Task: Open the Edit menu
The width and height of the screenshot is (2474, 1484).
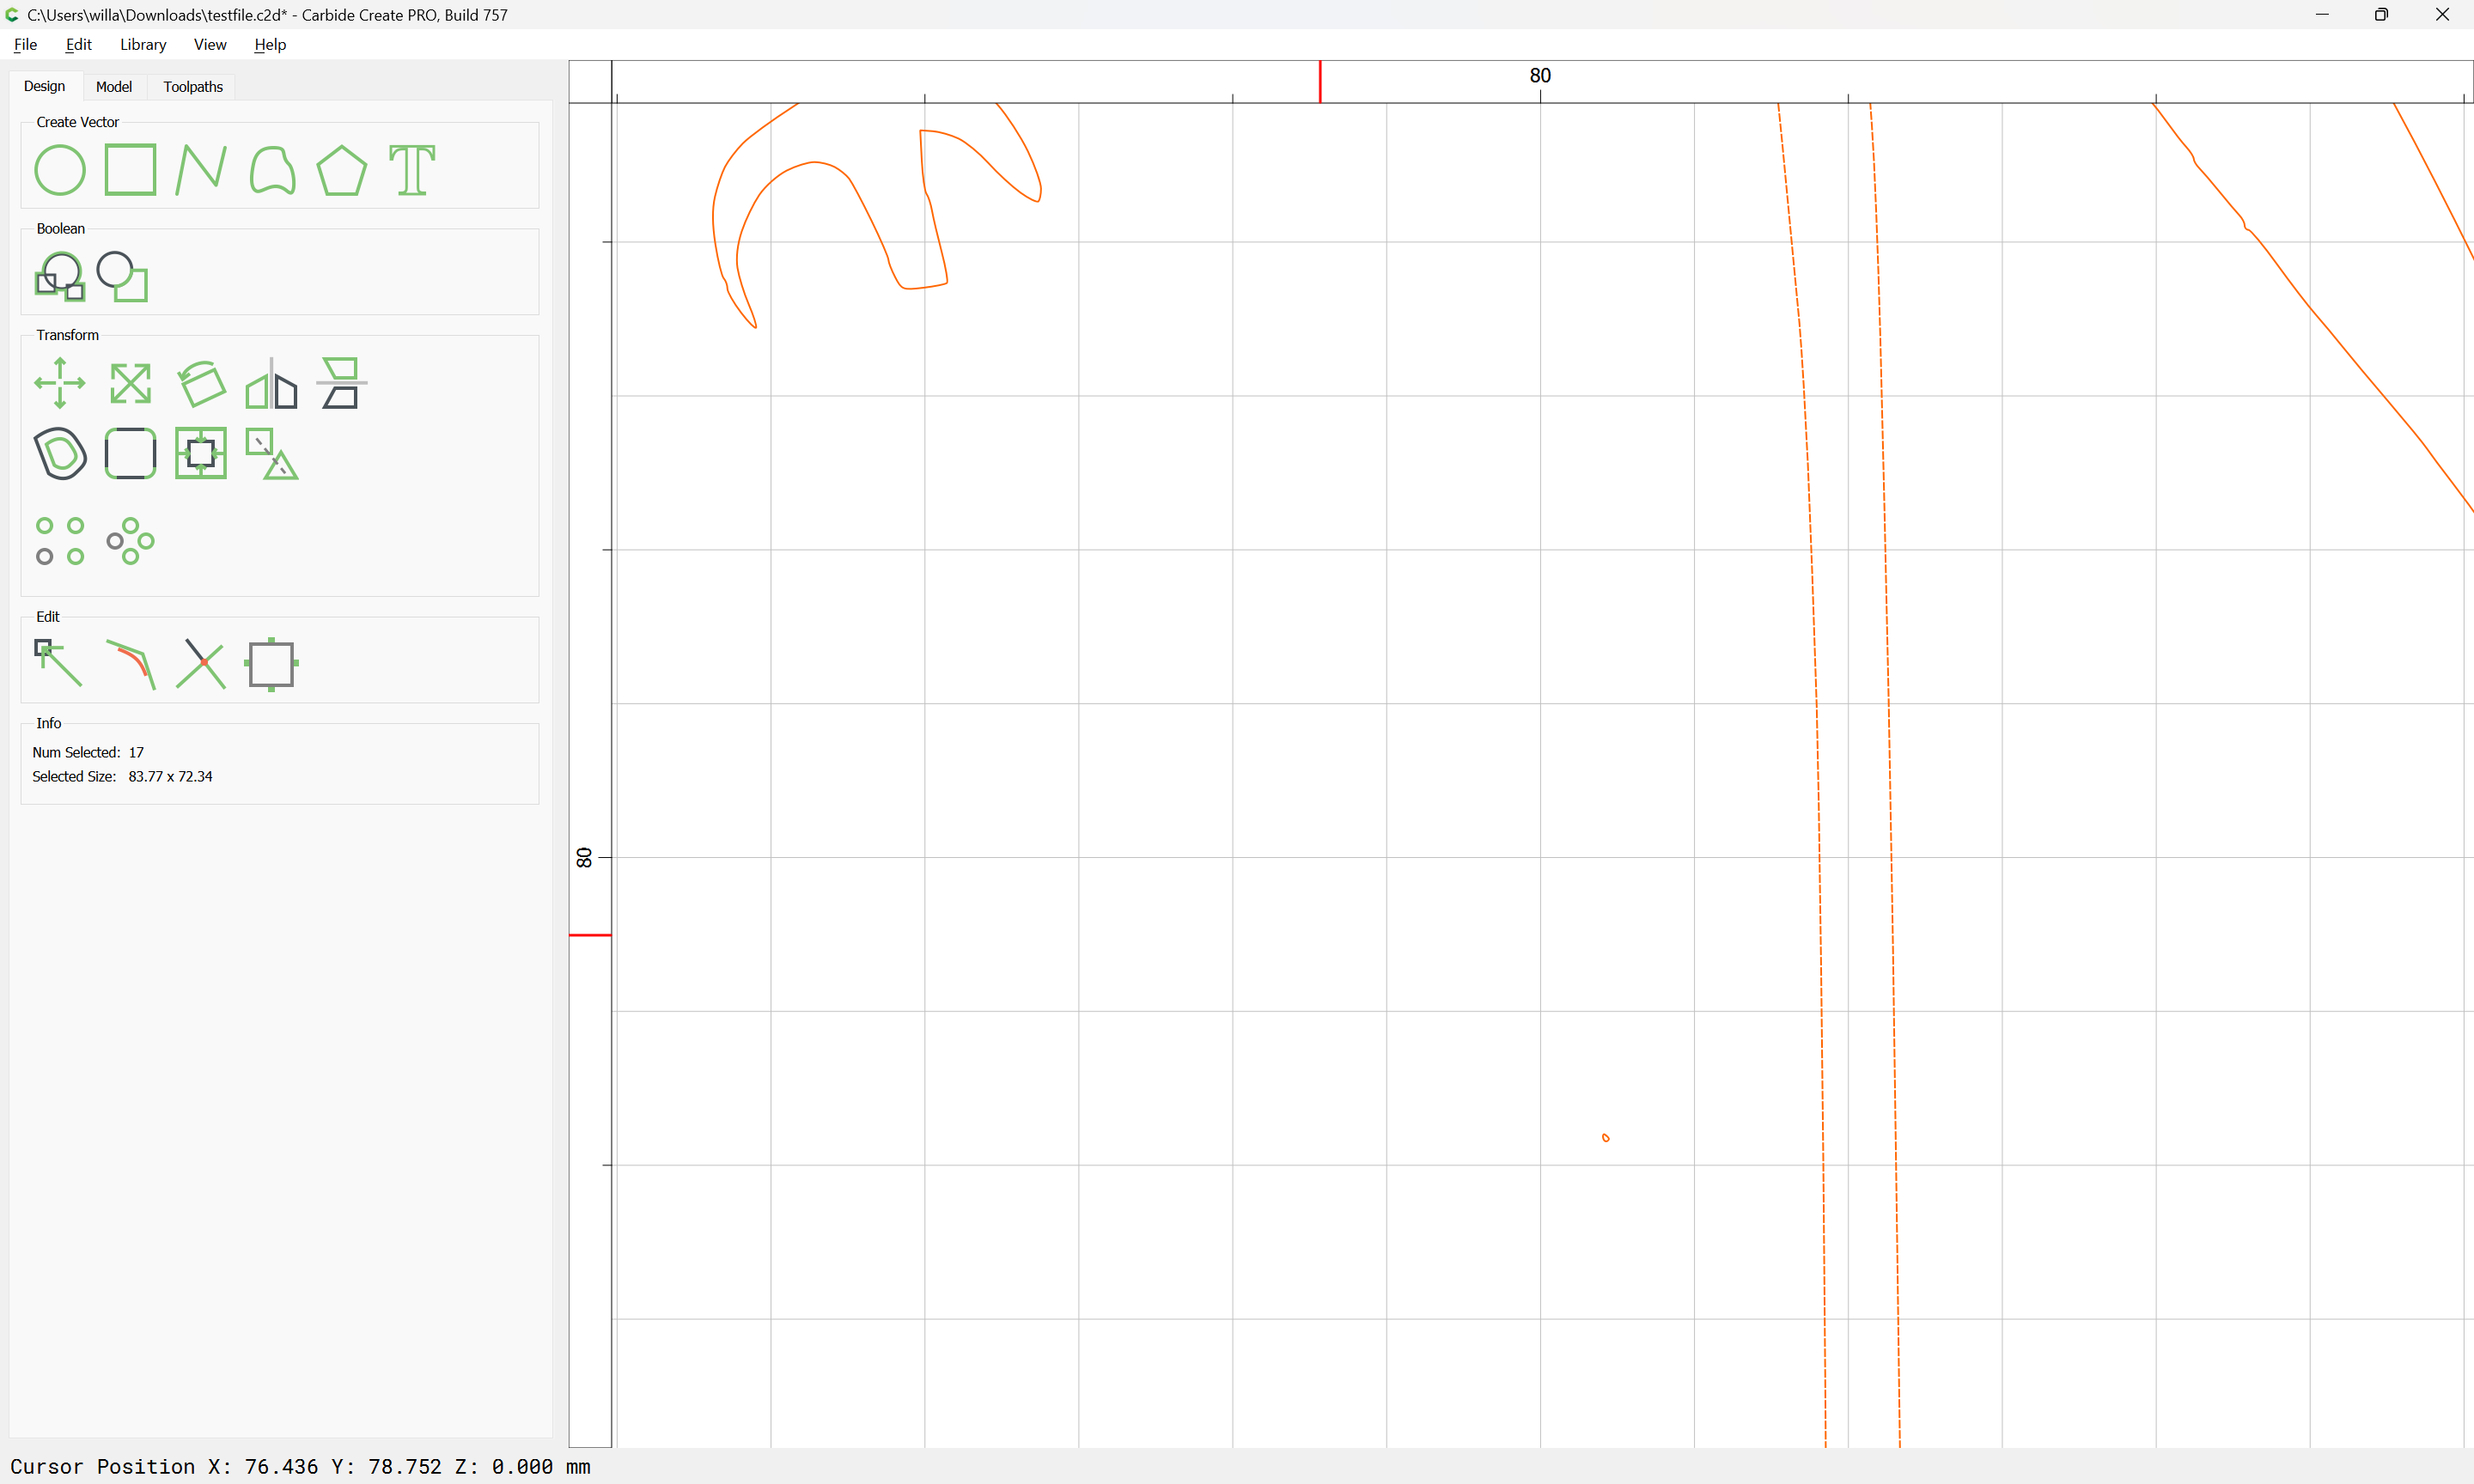Action: pos(79,44)
